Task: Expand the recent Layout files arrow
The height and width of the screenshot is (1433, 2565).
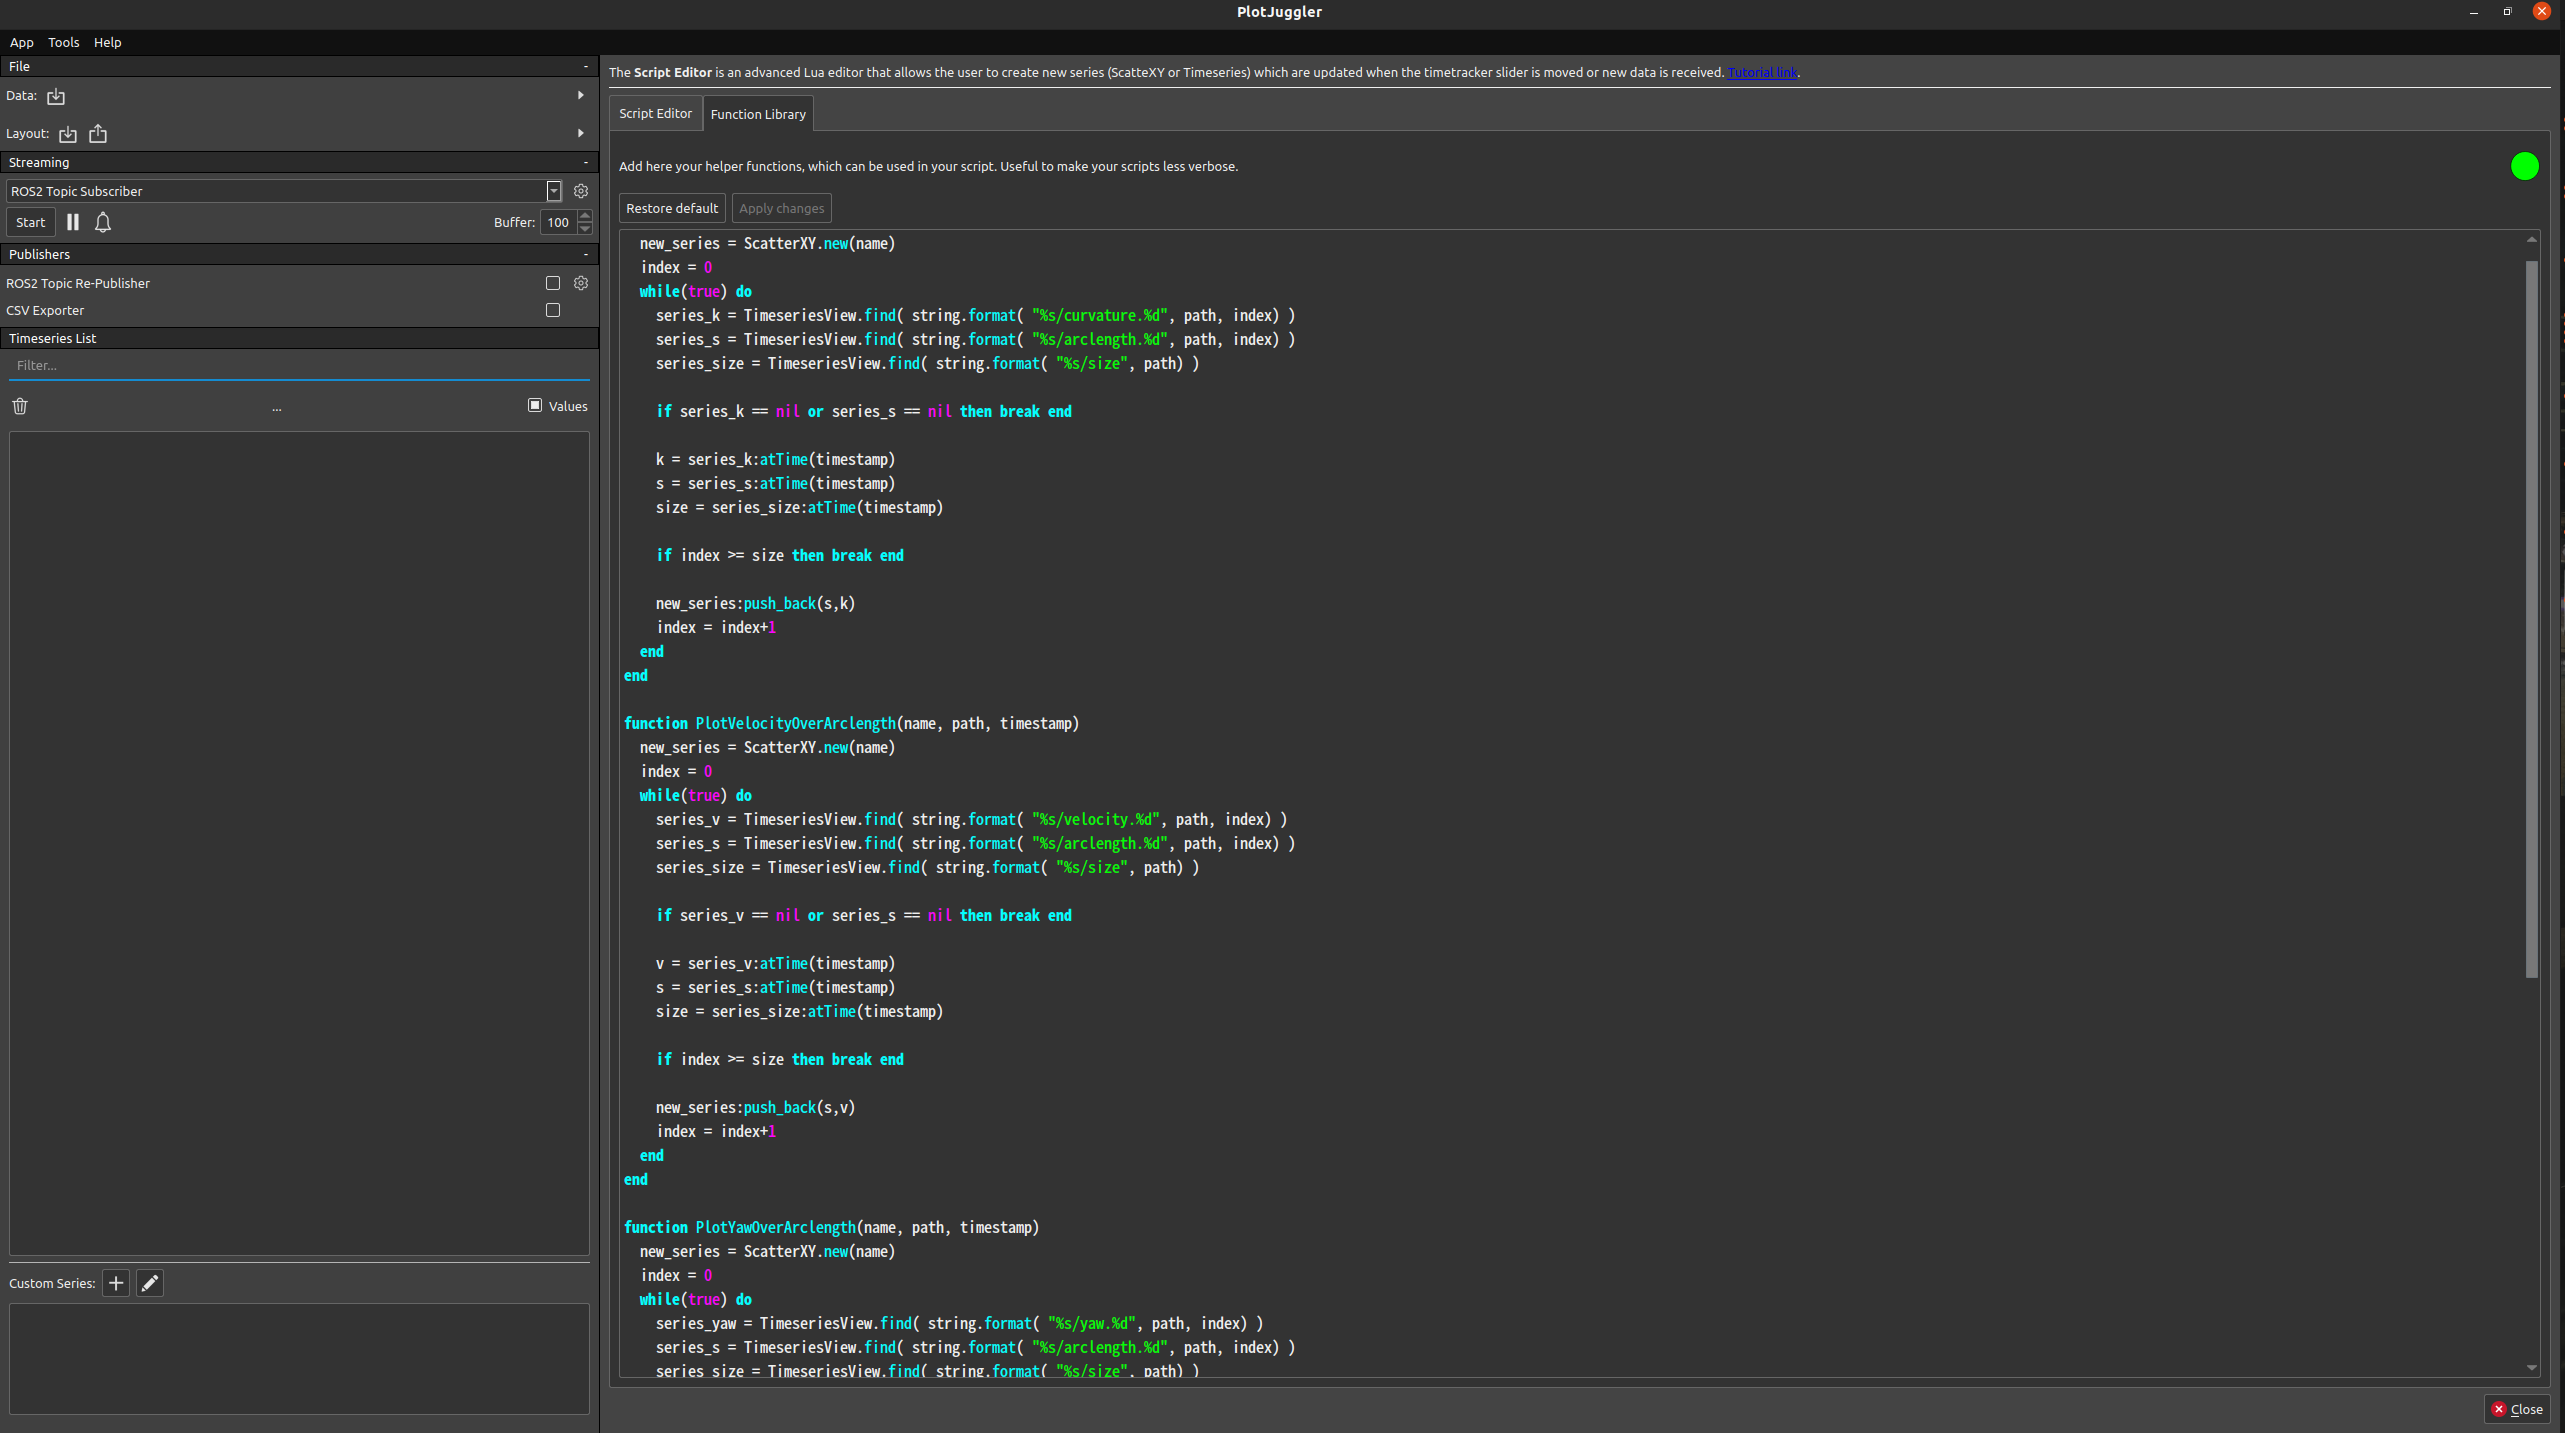Action: point(581,133)
